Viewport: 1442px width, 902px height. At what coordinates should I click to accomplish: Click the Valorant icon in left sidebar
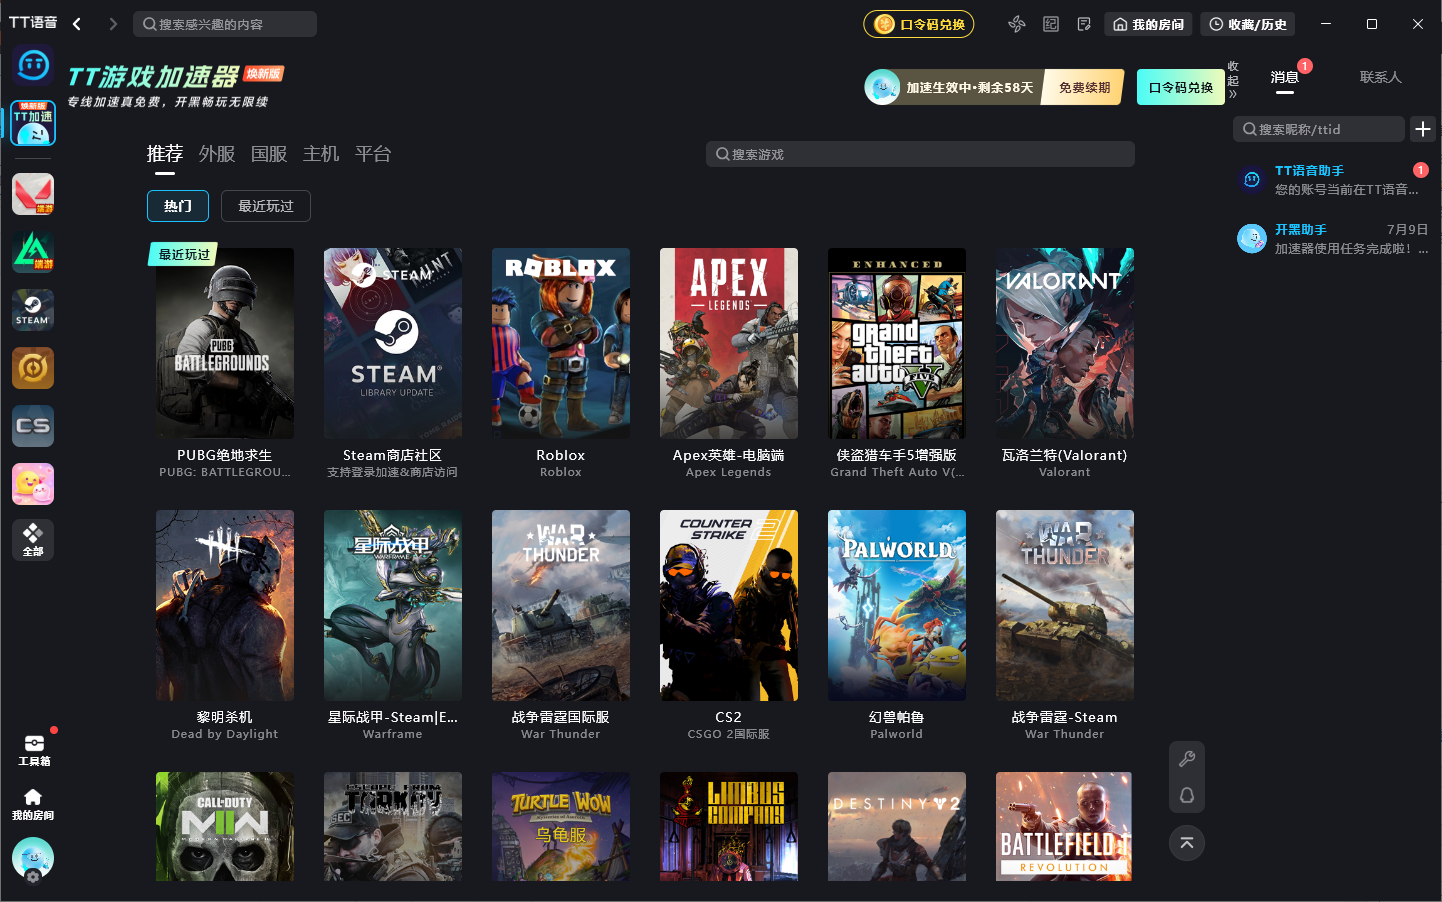click(33, 194)
